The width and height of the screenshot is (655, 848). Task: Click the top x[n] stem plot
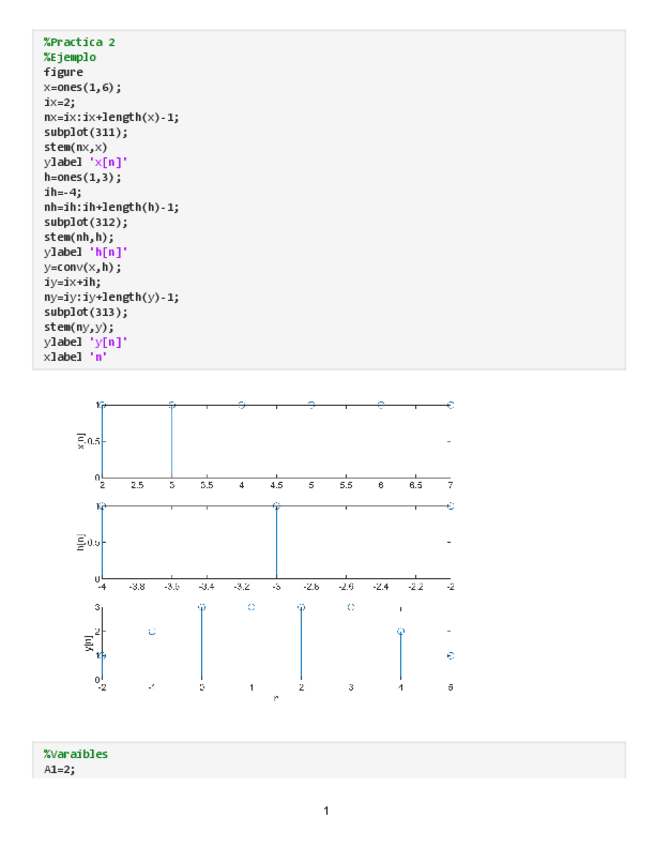pyautogui.click(x=276, y=441)
